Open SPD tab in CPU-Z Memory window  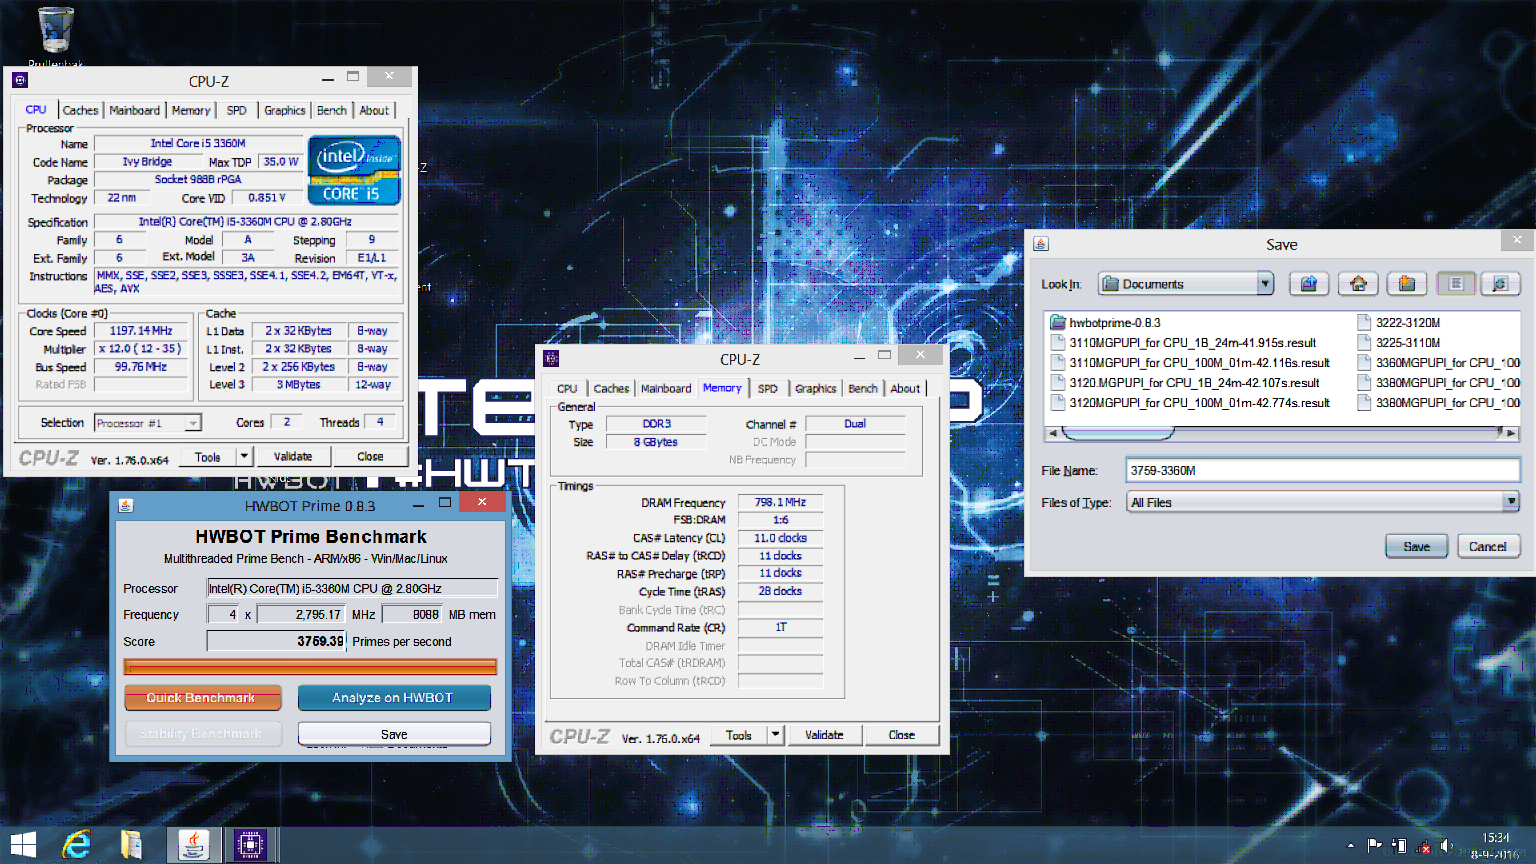[x=767, y=388]
